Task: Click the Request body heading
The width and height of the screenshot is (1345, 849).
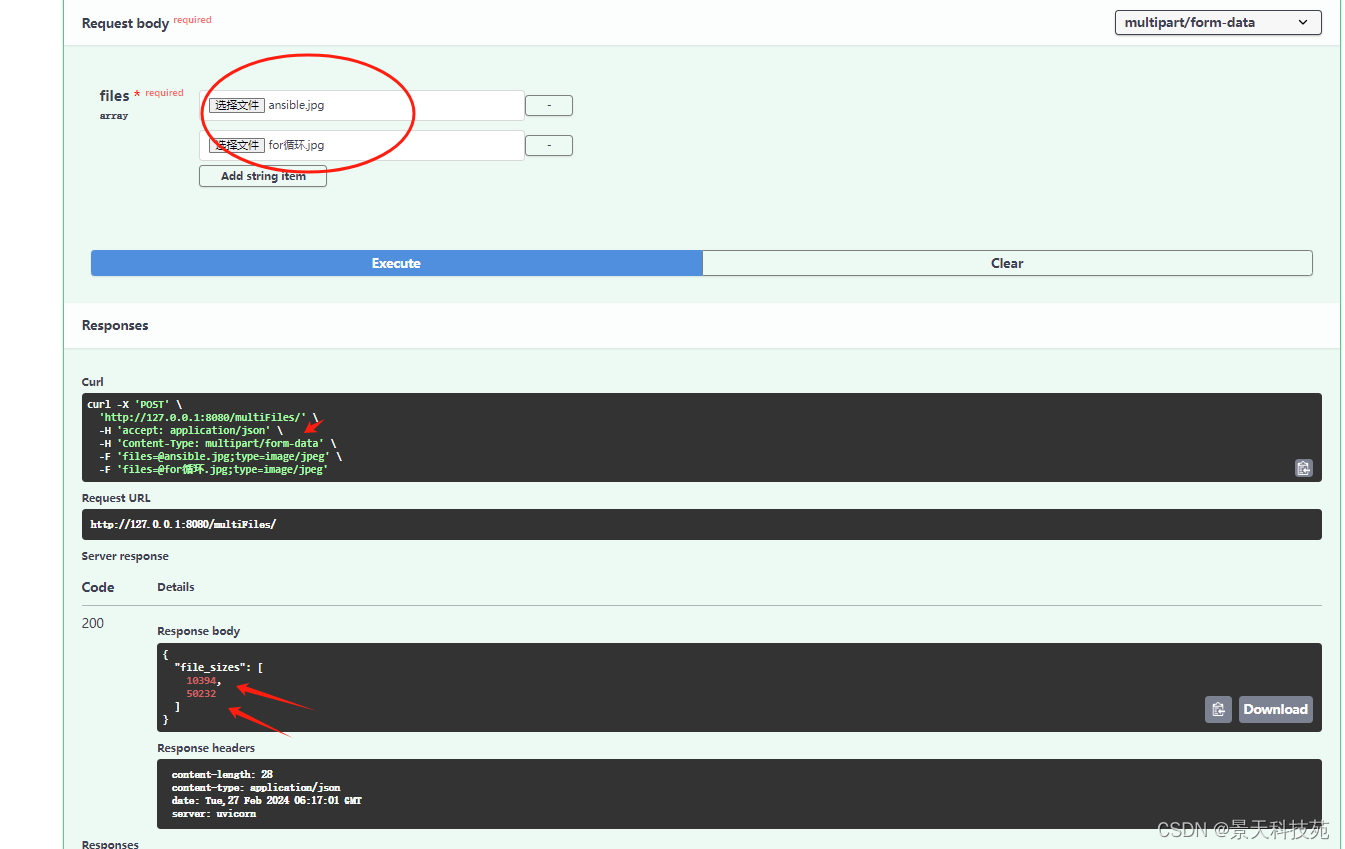Action: click(x=125, y=23)
